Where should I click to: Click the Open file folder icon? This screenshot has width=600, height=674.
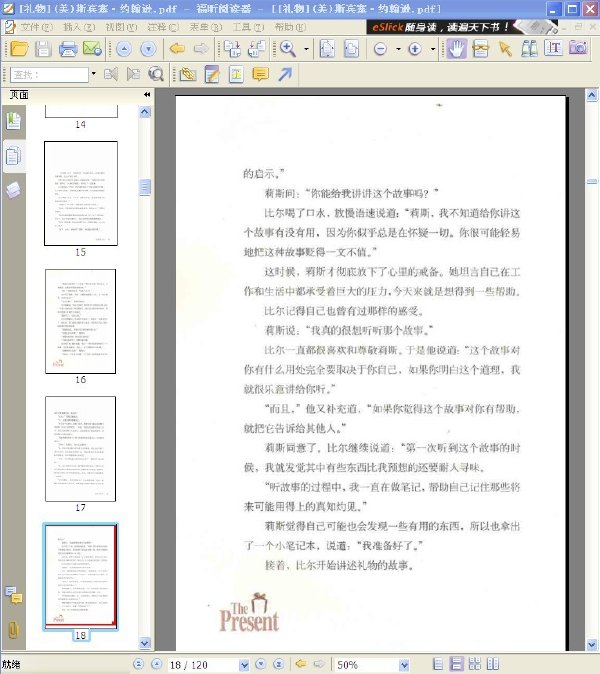point(19,49)
